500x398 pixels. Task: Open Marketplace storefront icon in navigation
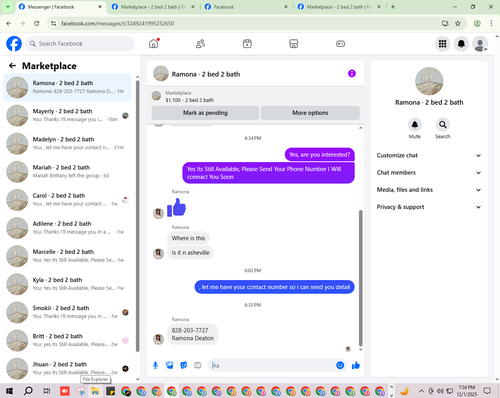(294, 44)
